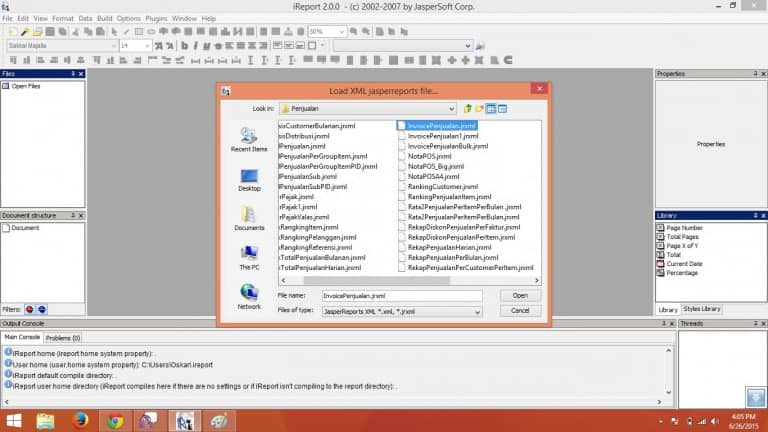This screenshot has height=432, width=768.
Task: Open the font name dropdown
Action: pyautogui.click(x=113, y=46)
